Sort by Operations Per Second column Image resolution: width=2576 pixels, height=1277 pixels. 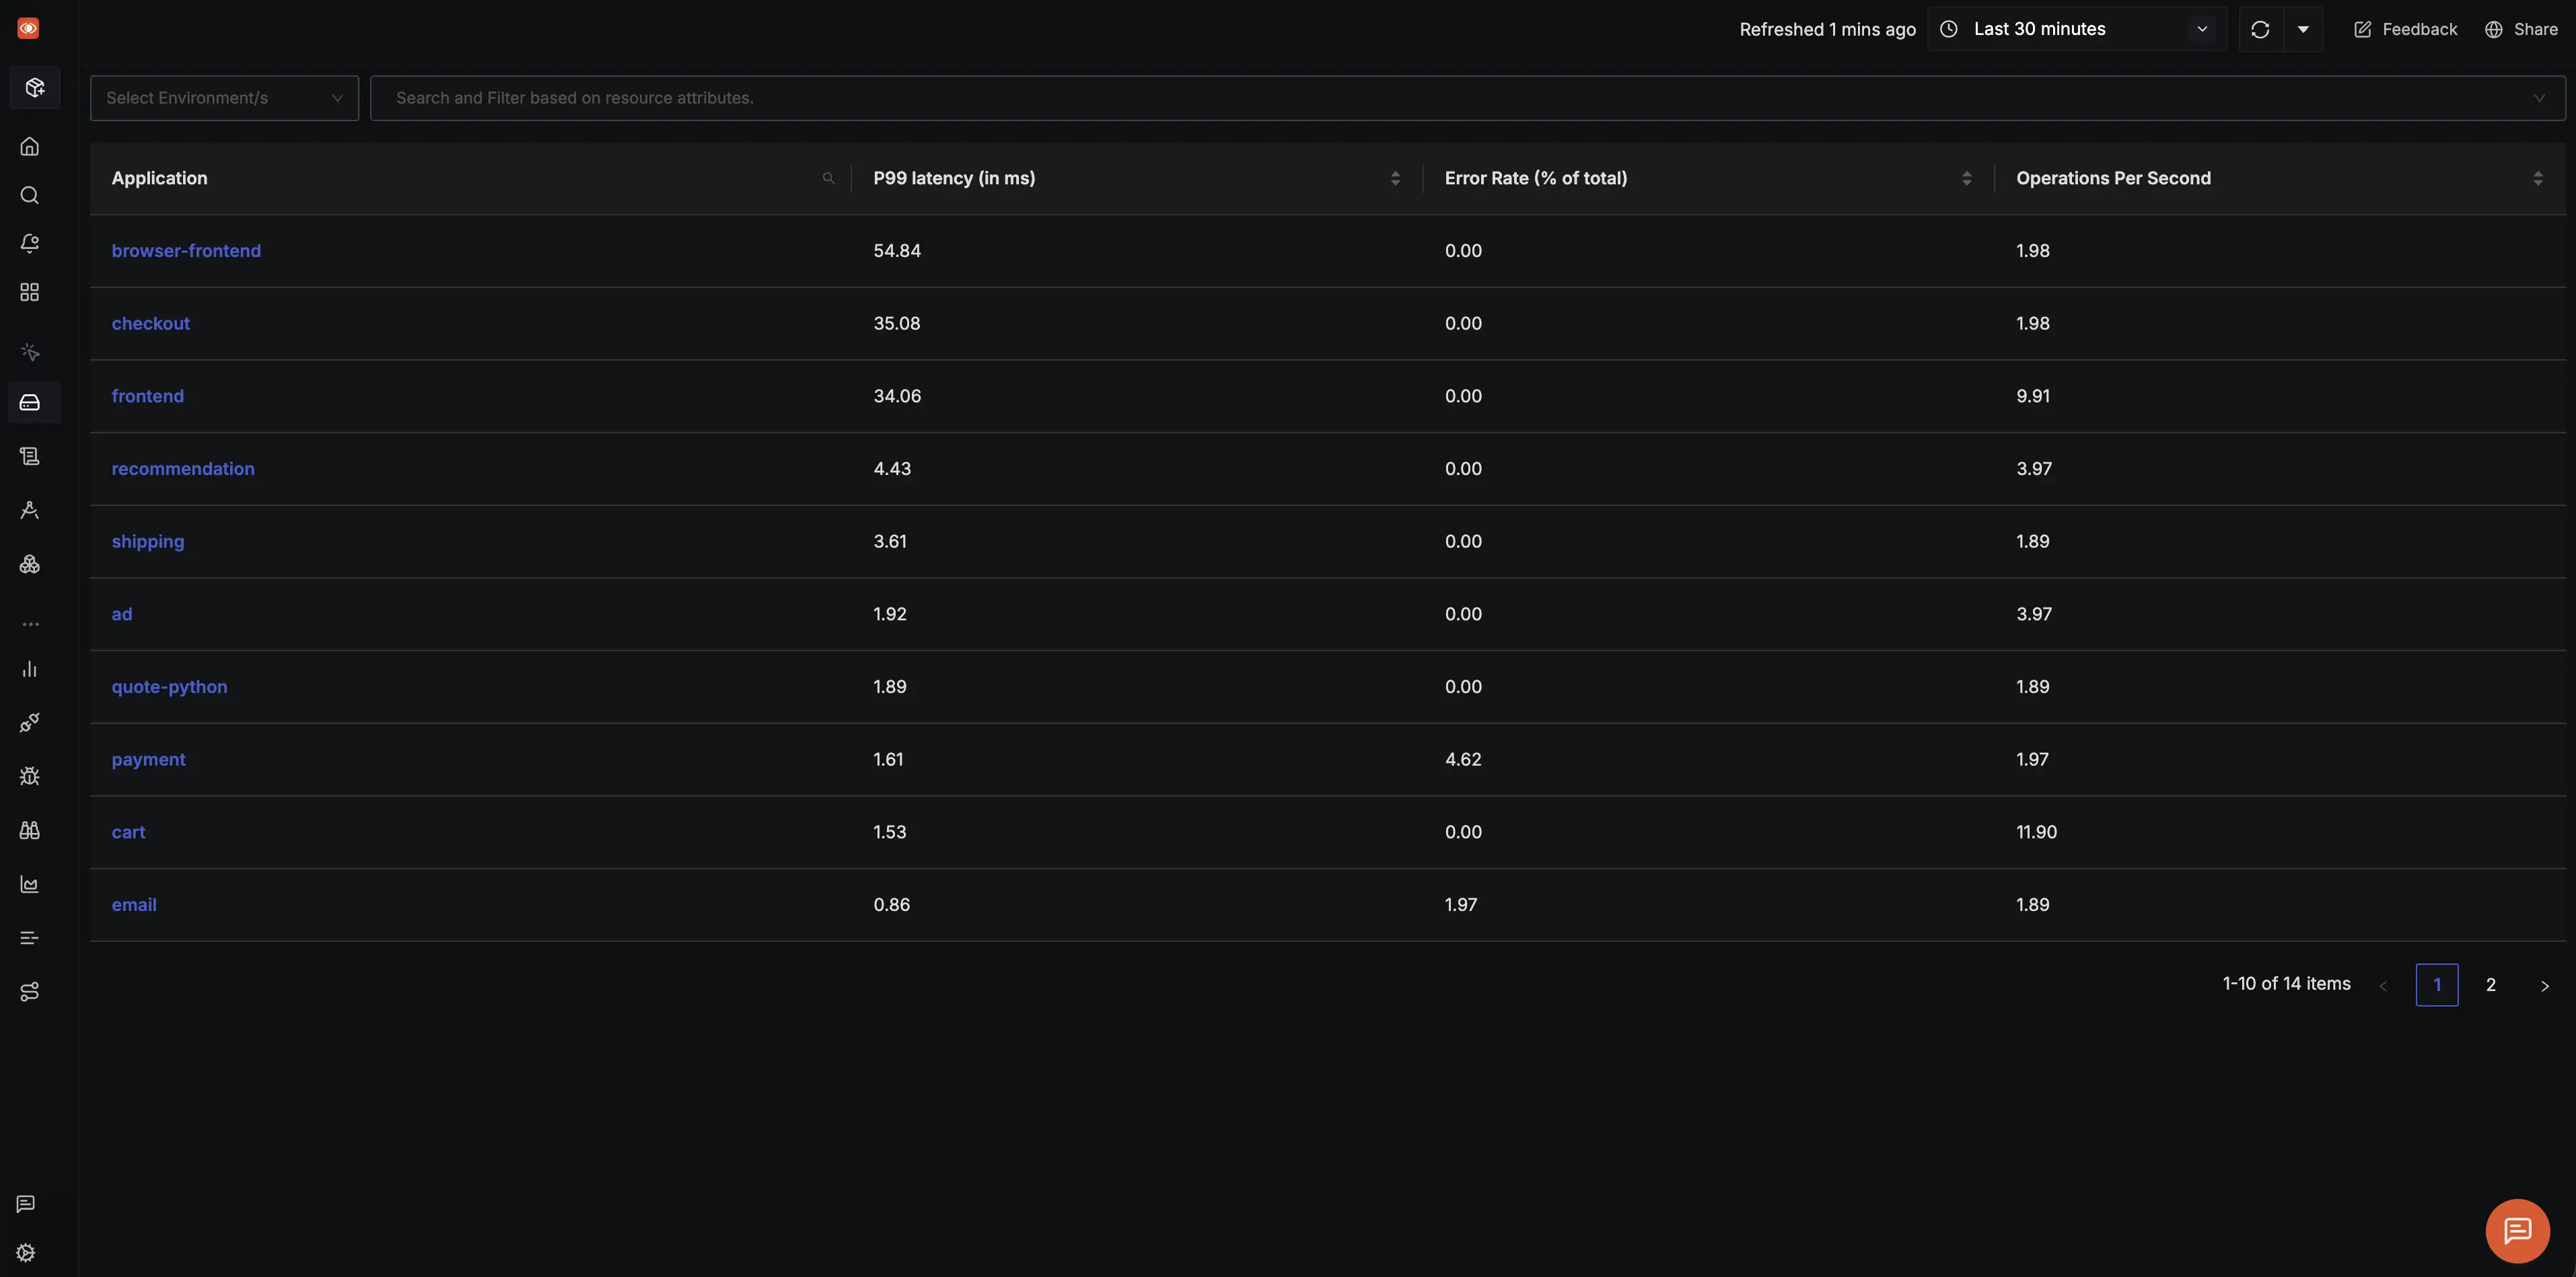(x=2537, y=178)
